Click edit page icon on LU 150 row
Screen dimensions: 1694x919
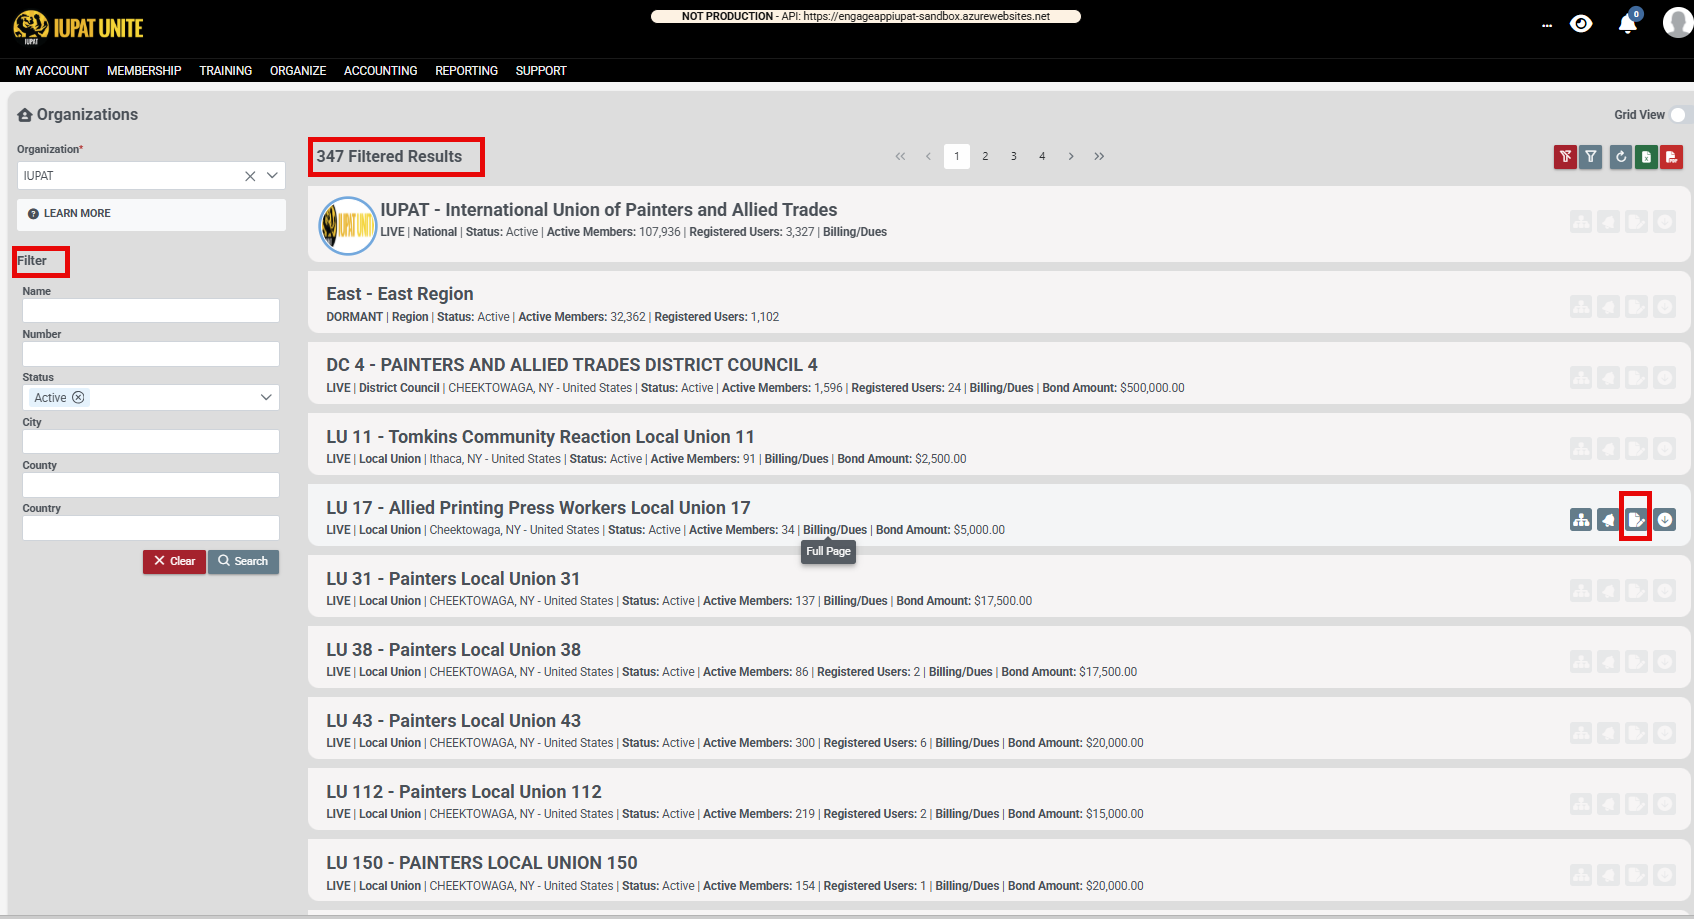pos(1636,876)
